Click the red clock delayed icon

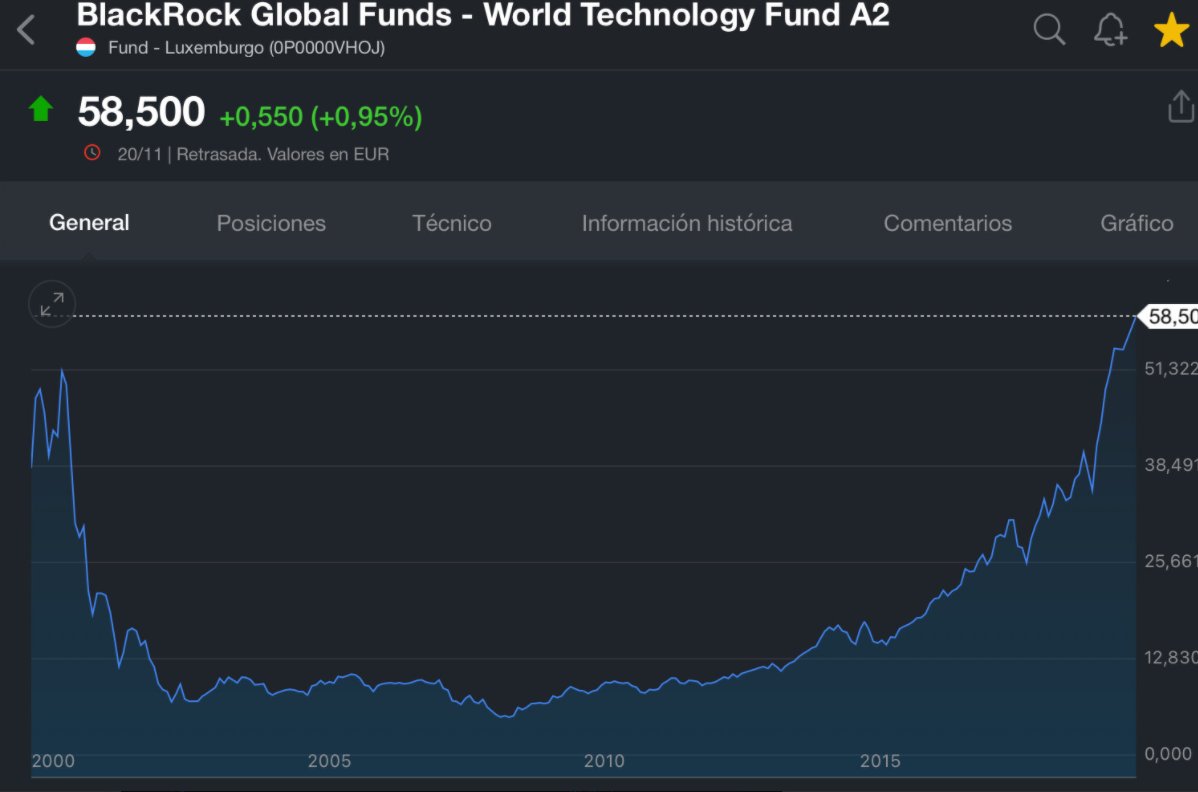[92, 153]
